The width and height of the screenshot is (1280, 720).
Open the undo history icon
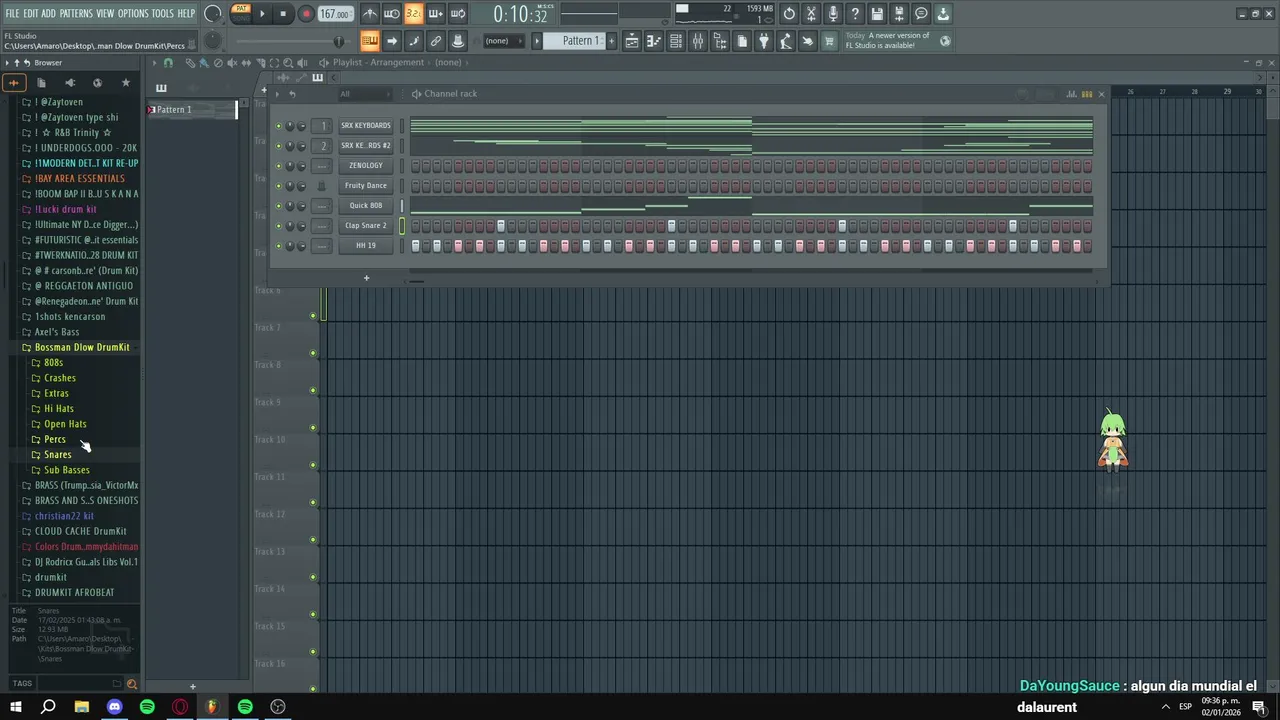click(790, 14)
